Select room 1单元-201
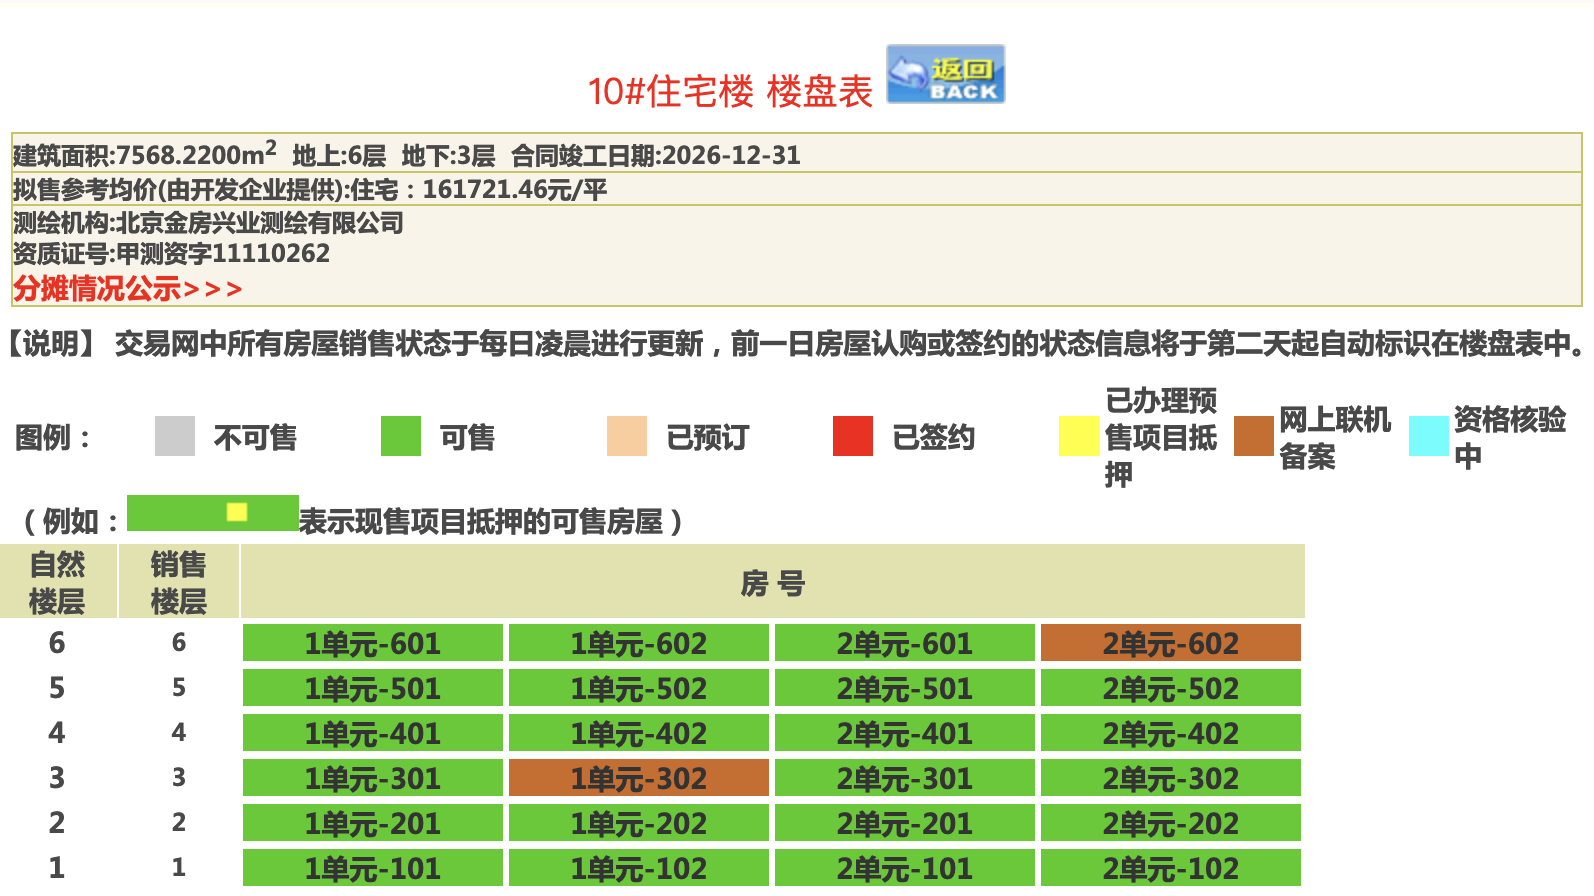This screenshot has width=1594, height=896. click(372, 823)
